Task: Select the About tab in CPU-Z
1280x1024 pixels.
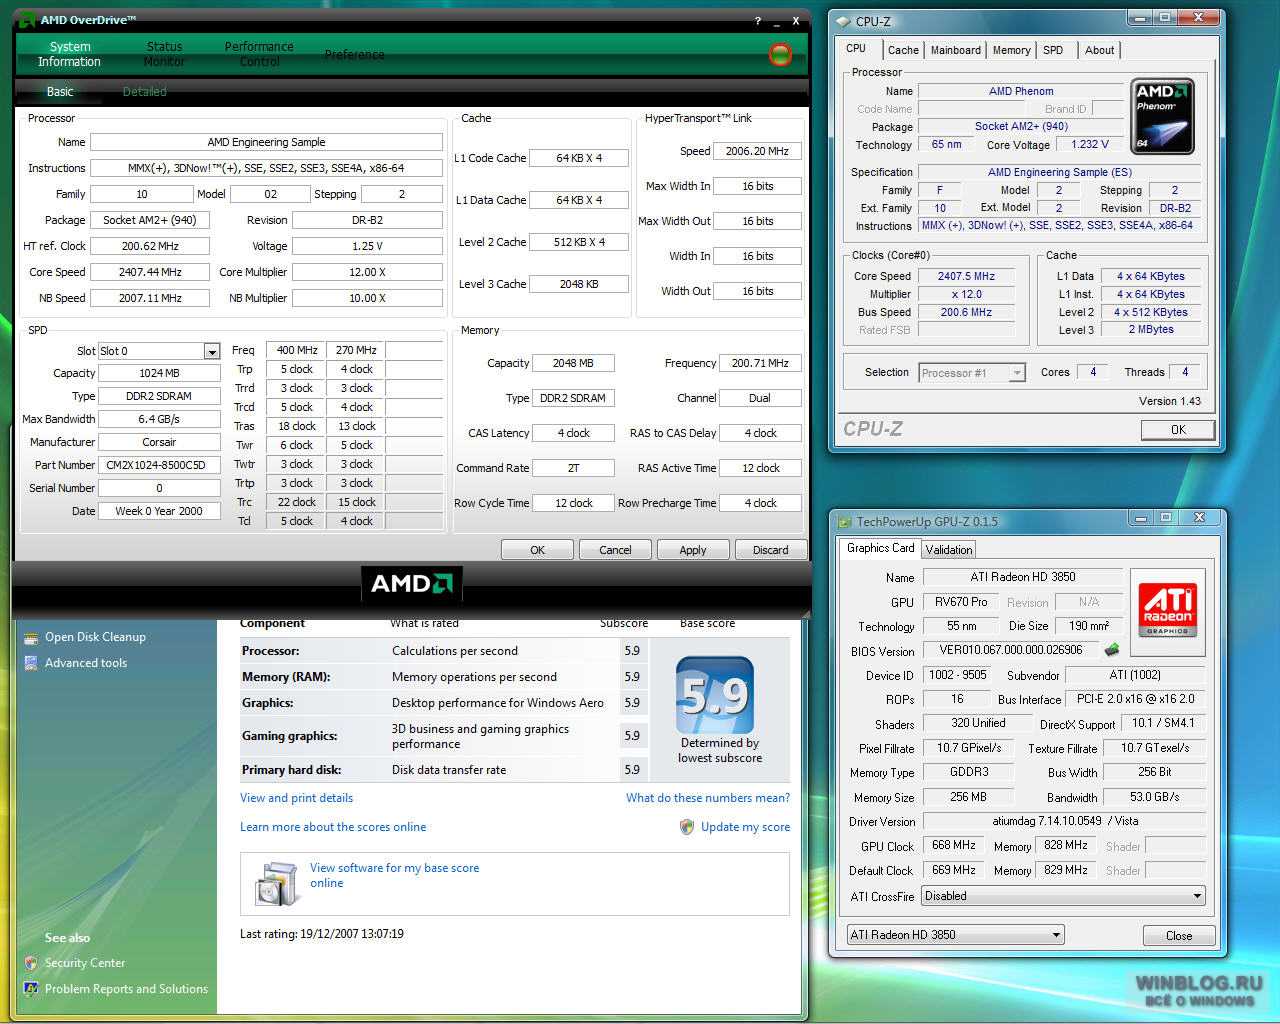Action: pyautogui.click(x=1099, y=50)
